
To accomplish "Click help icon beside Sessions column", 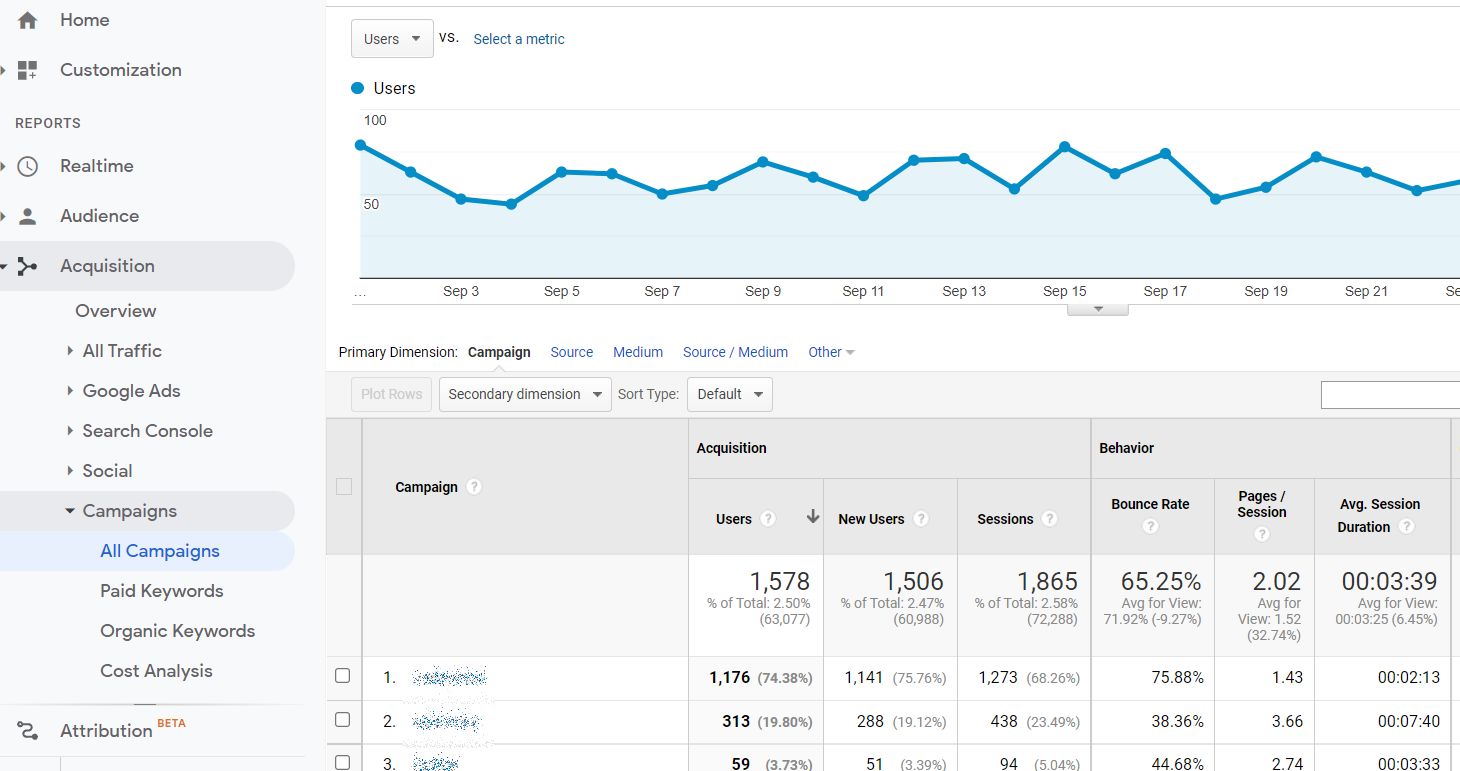I will (1049, 519).
